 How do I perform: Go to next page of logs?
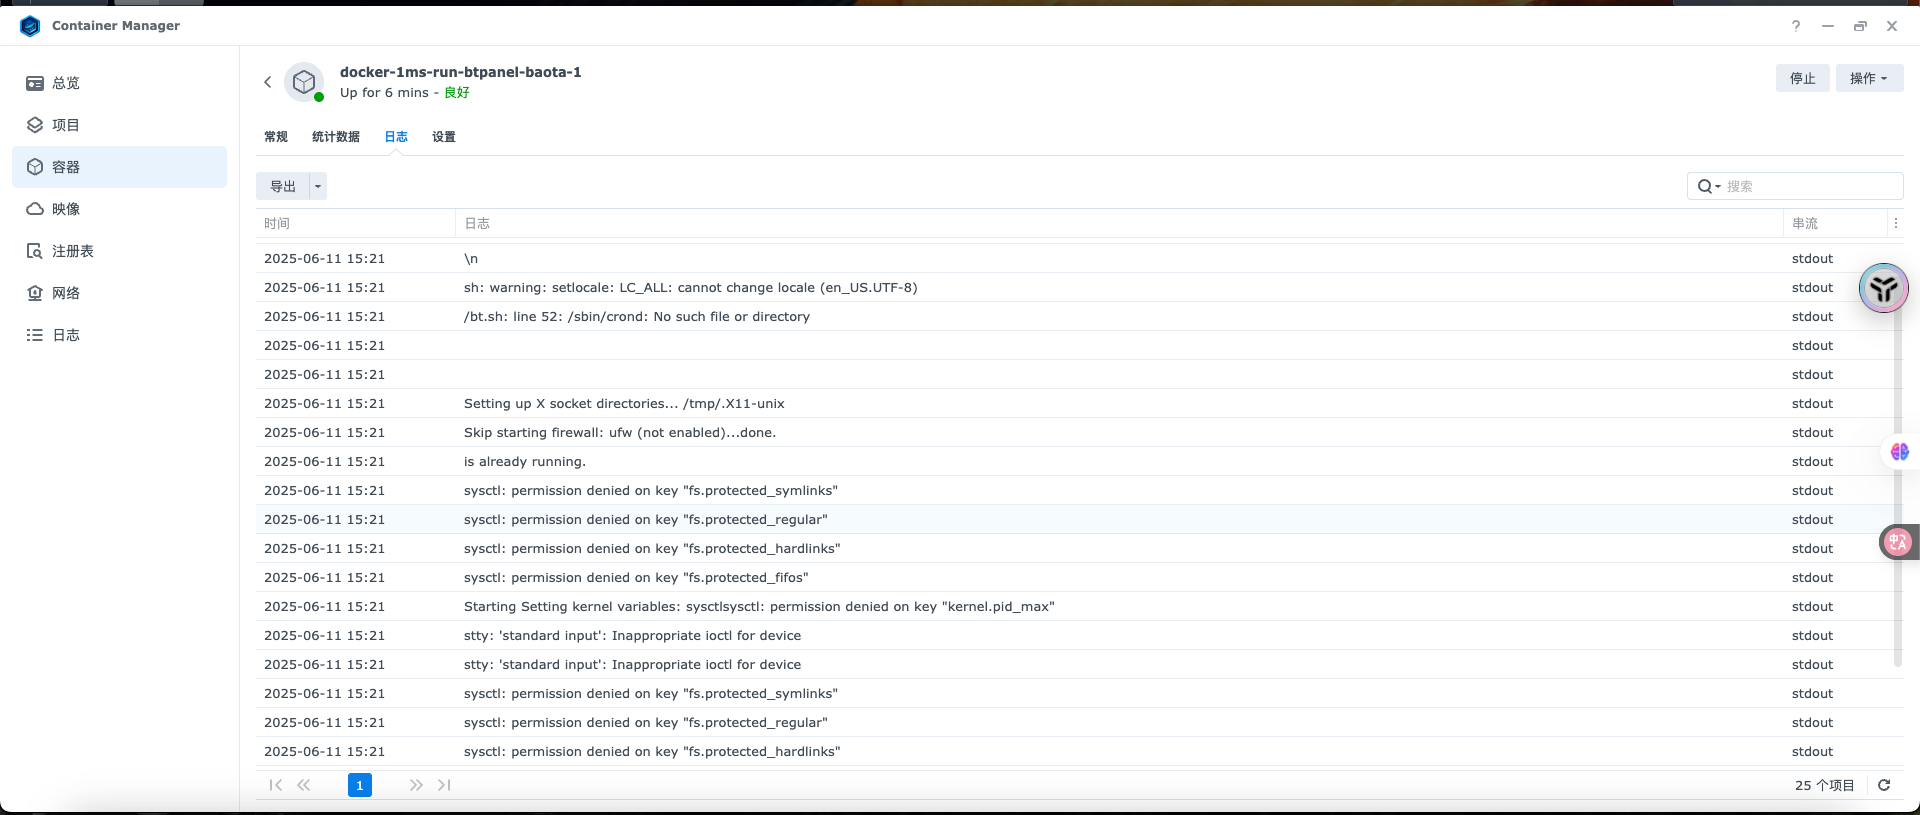[x=416, y=785]
